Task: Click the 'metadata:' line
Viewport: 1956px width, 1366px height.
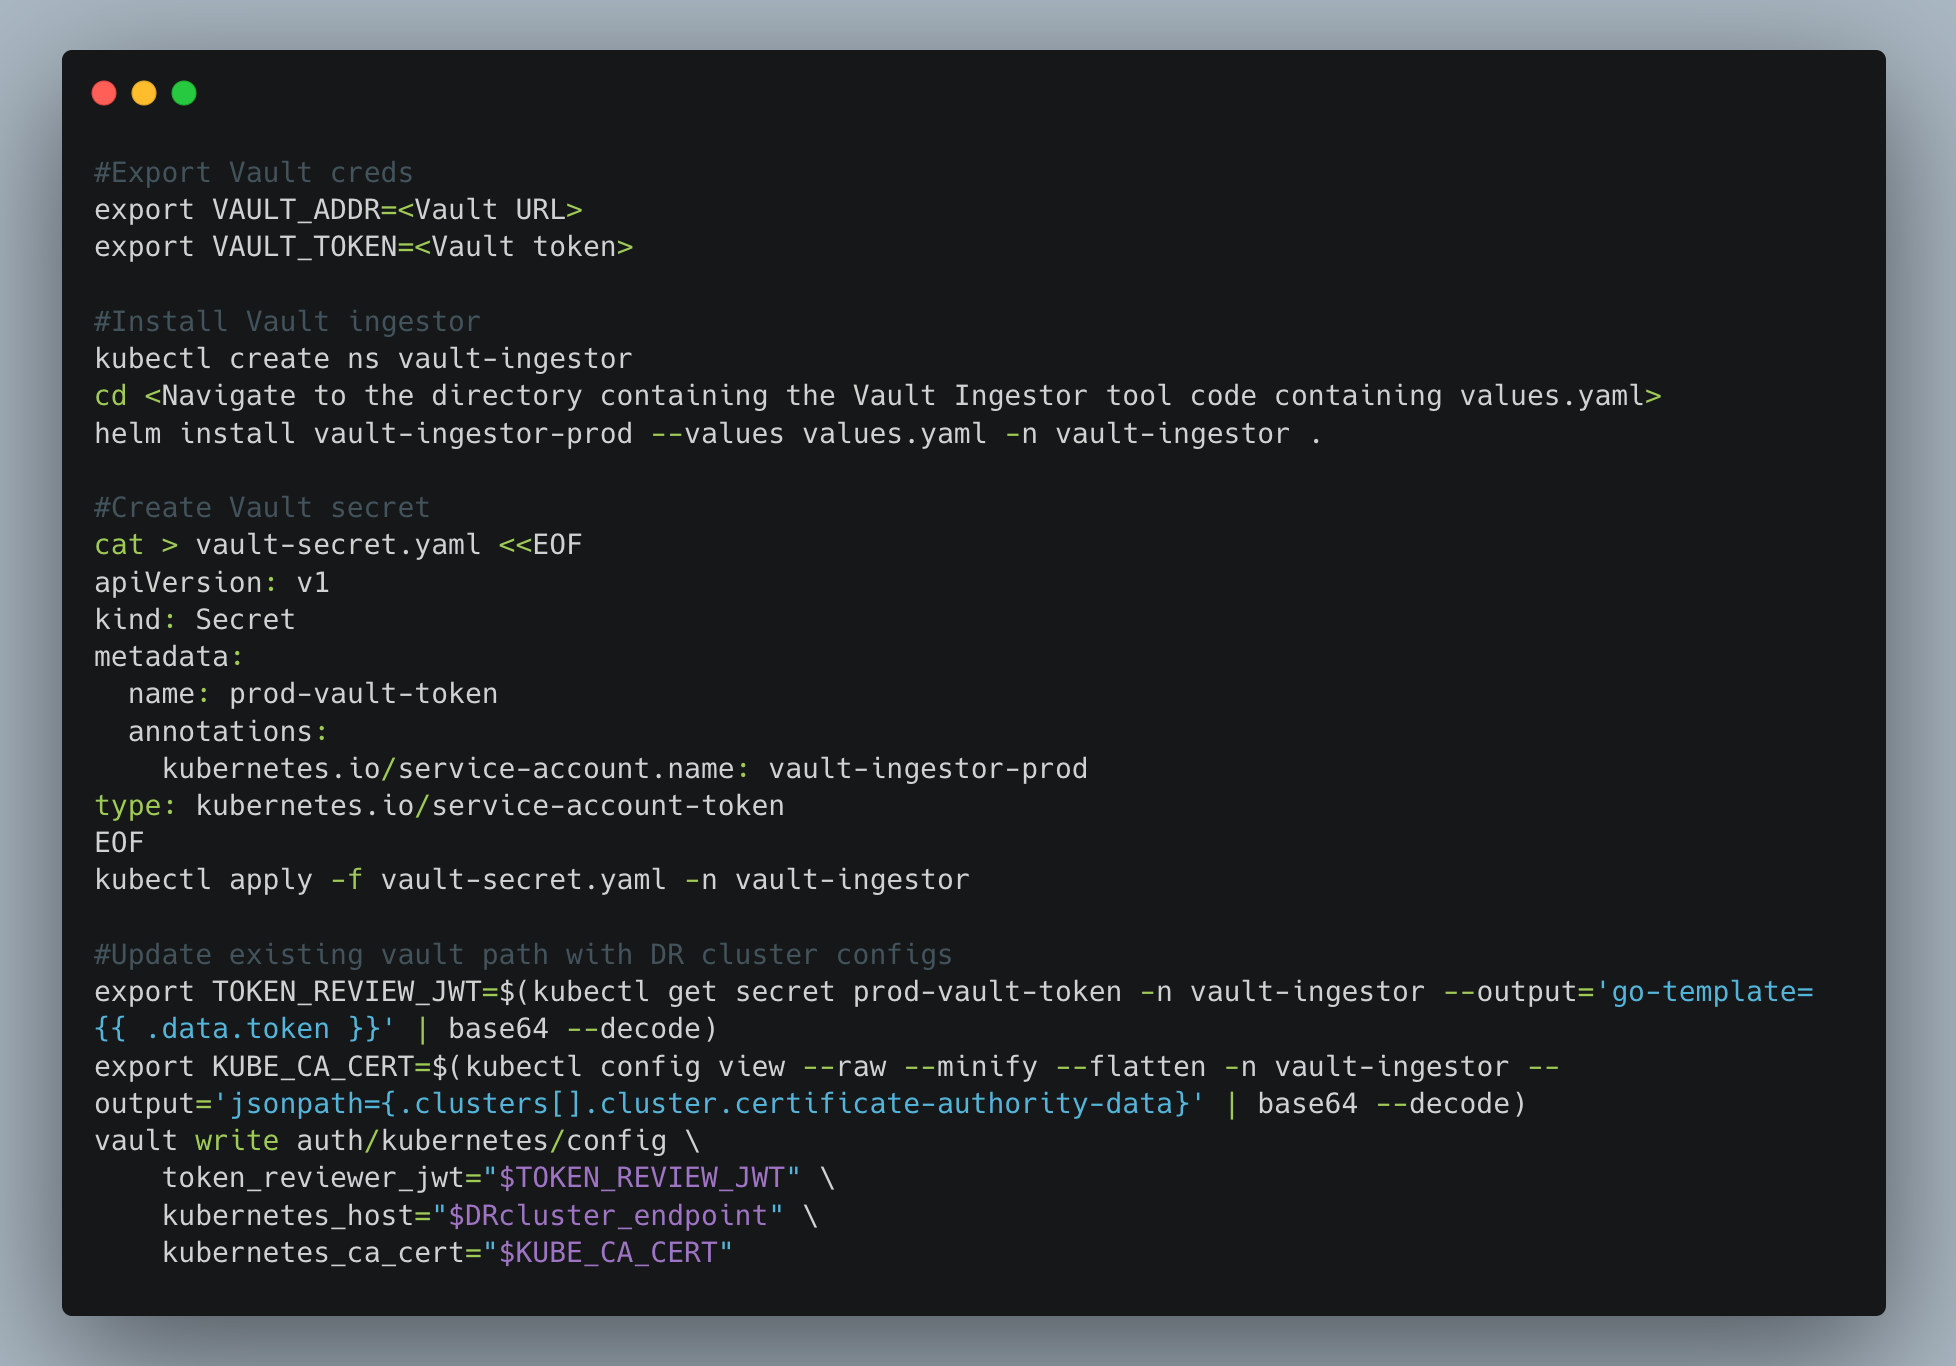Action: [169, 656]
